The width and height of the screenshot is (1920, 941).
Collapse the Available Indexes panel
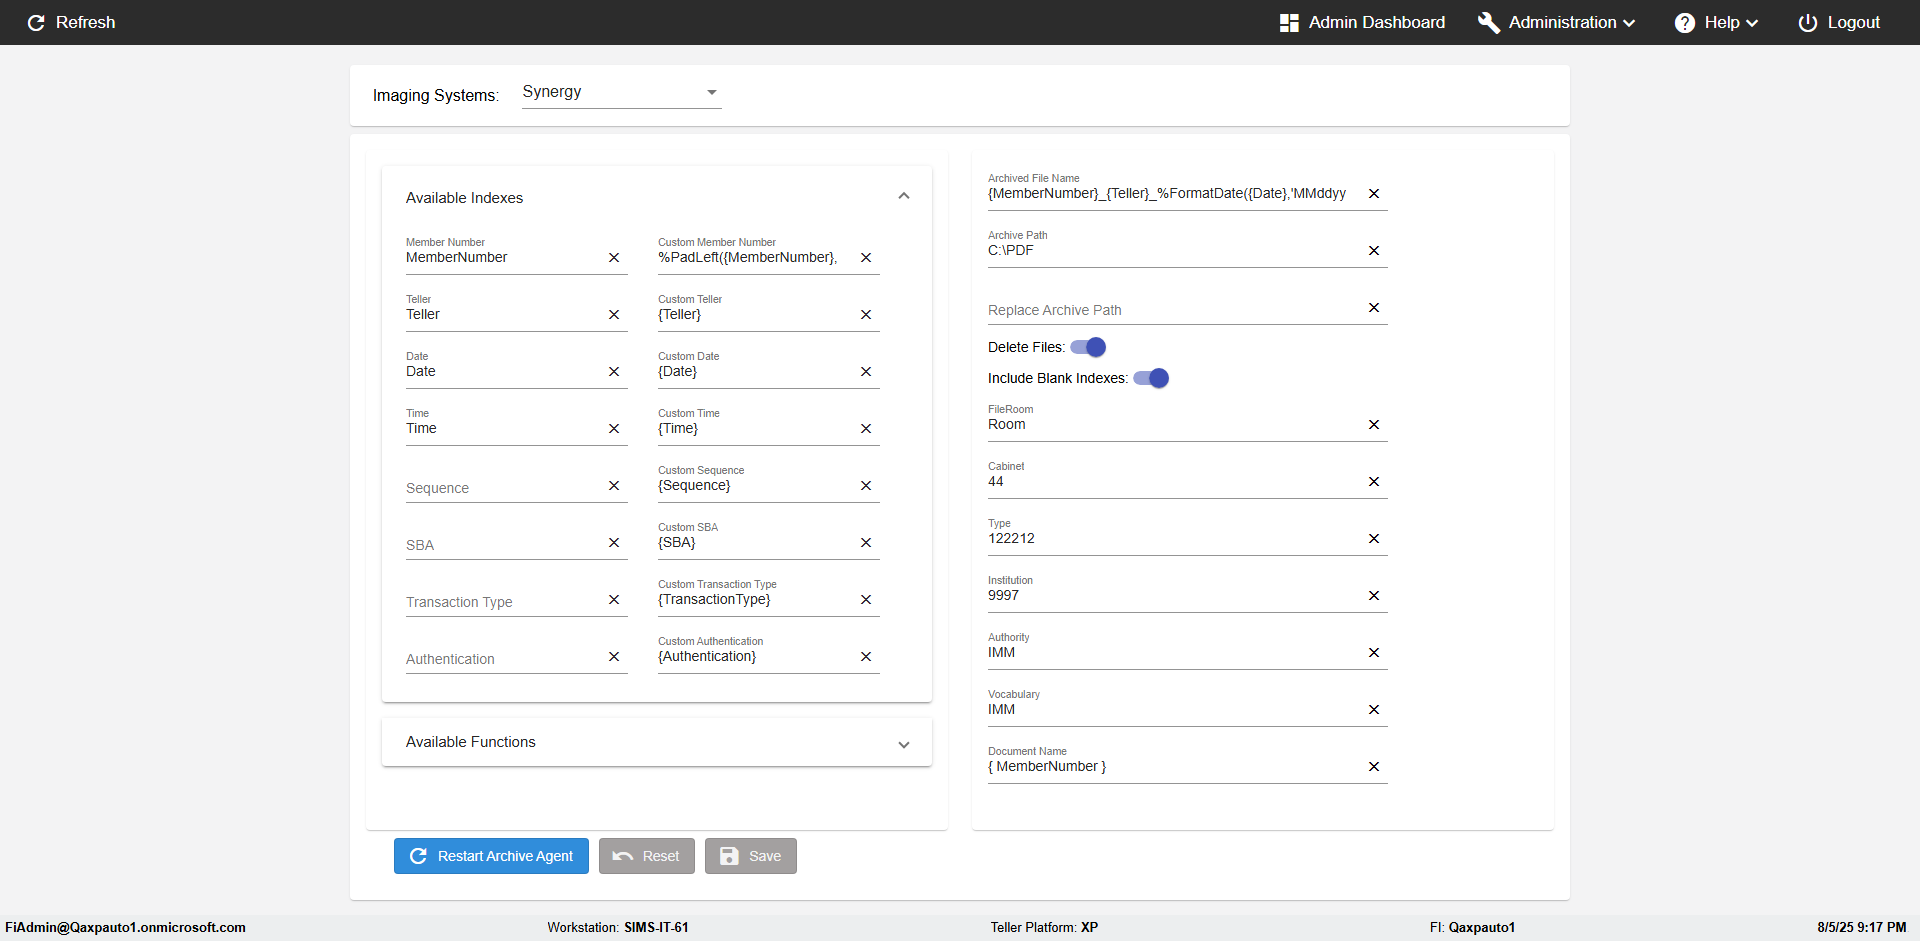click(x=904, y=196)
